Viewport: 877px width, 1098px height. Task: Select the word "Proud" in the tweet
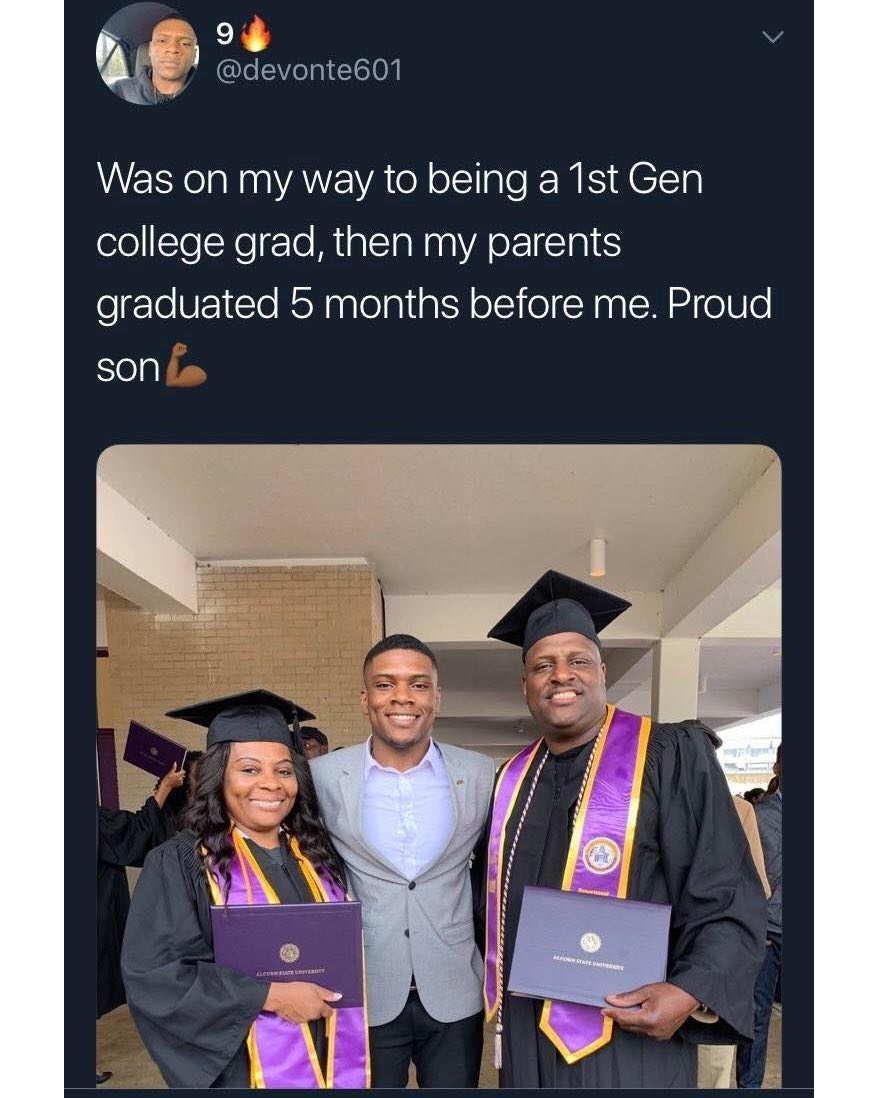pyautogui.click(x=719, y=305)
